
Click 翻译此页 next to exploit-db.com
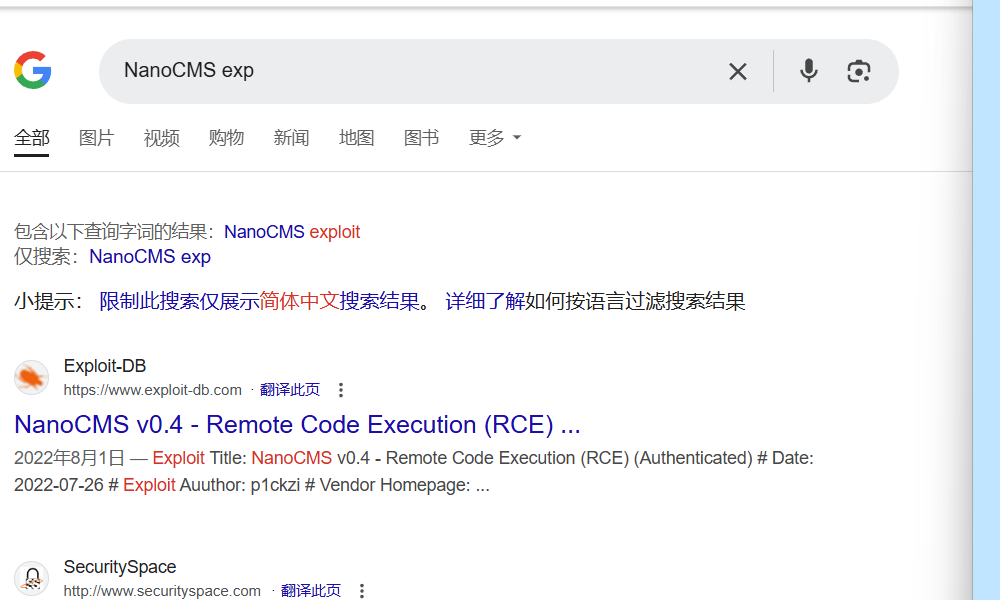pos(290,390)
